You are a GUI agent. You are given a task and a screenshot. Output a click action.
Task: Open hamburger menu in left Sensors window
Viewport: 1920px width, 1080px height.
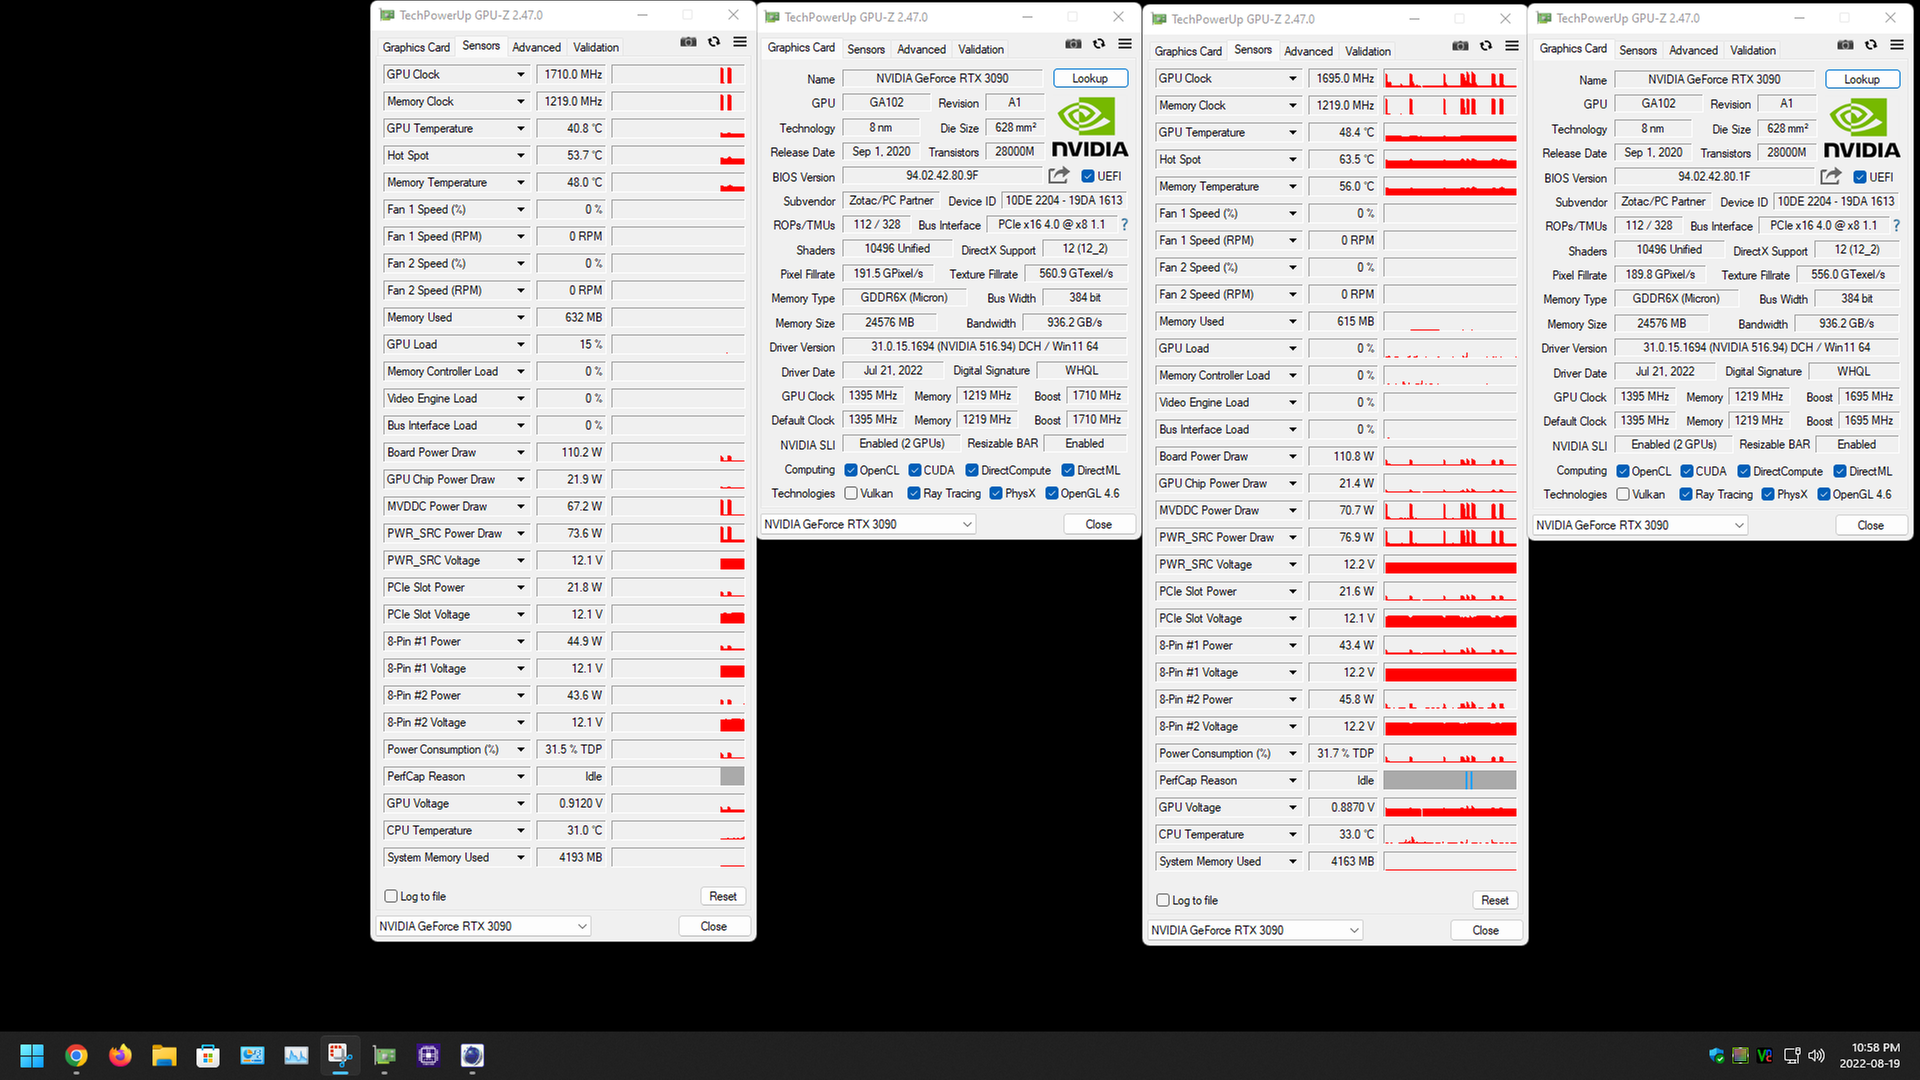(x=740, y=42)
